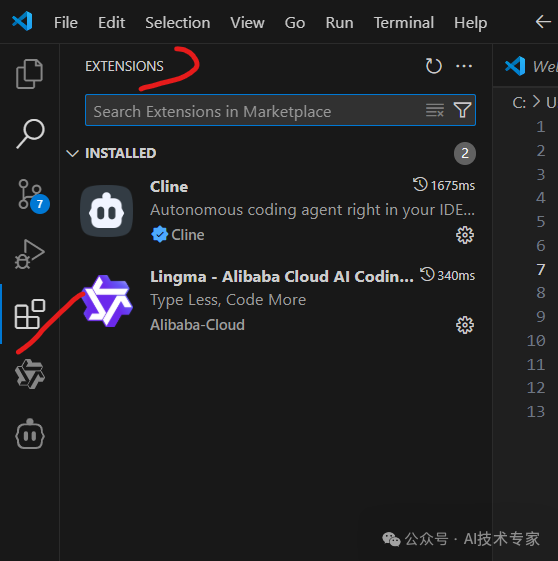
Task: Open the Search view in activity bar
Action: pyautogui.click(x=30, y=133)
